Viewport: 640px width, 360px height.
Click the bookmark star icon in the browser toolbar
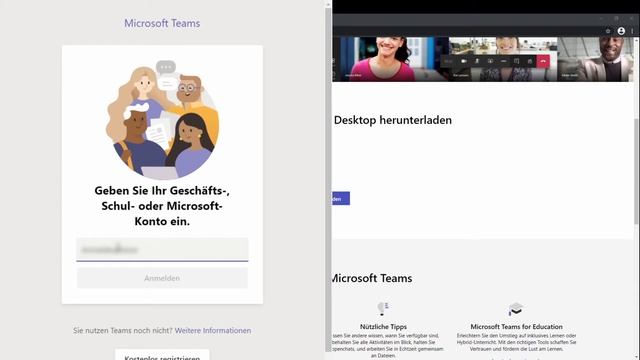click(x=608, y=31)
